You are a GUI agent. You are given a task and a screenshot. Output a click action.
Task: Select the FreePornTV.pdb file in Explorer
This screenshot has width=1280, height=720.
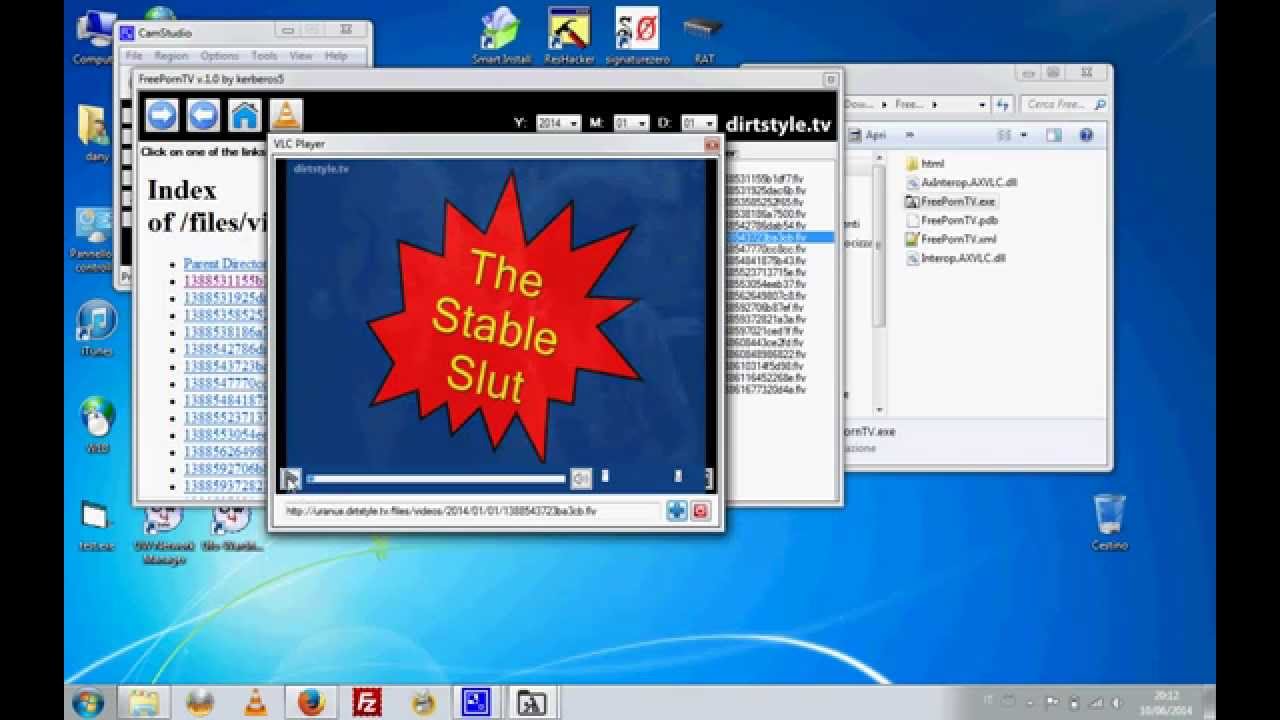(x=951, y=220)
